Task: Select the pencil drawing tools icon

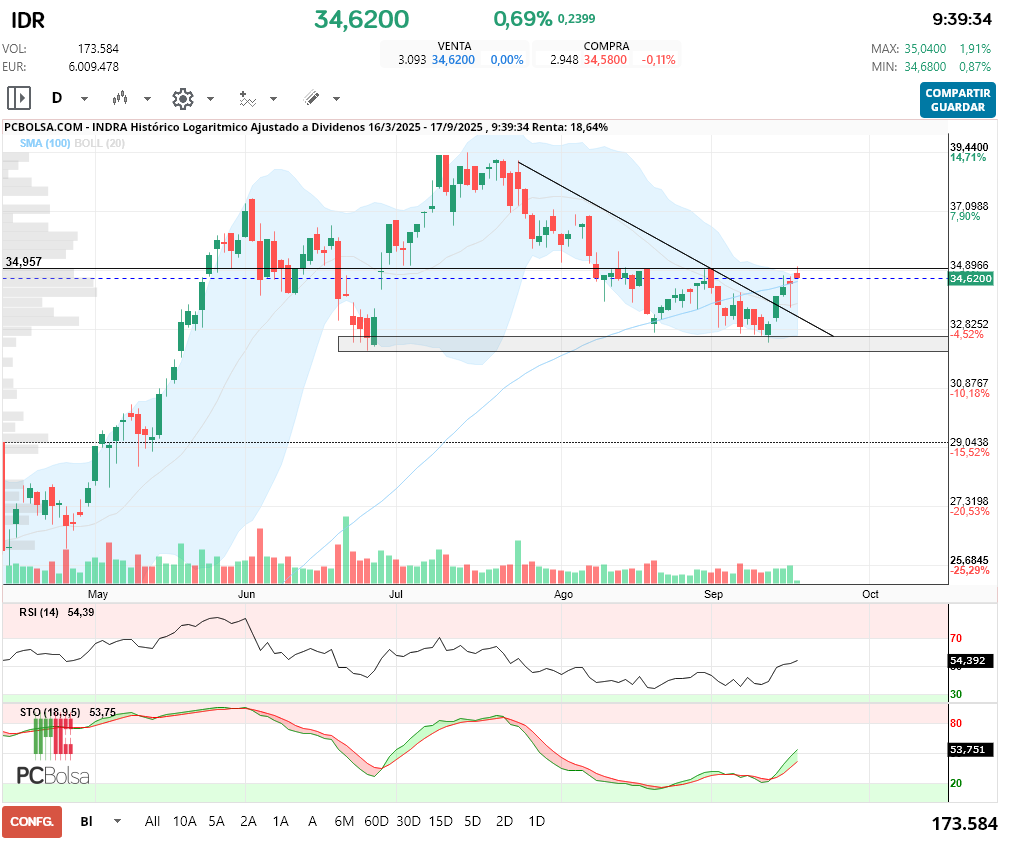Action: coord(311,98)
